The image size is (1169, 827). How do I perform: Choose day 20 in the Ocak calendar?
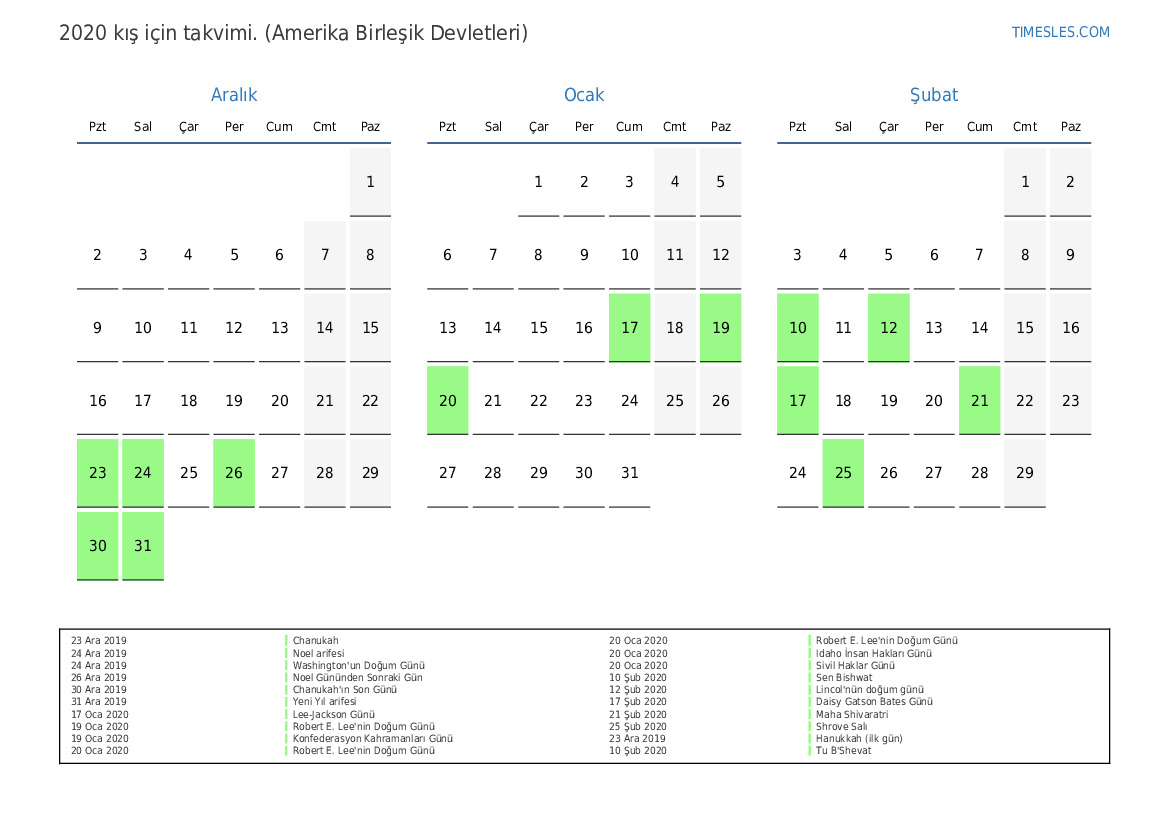tap(448, 401)
